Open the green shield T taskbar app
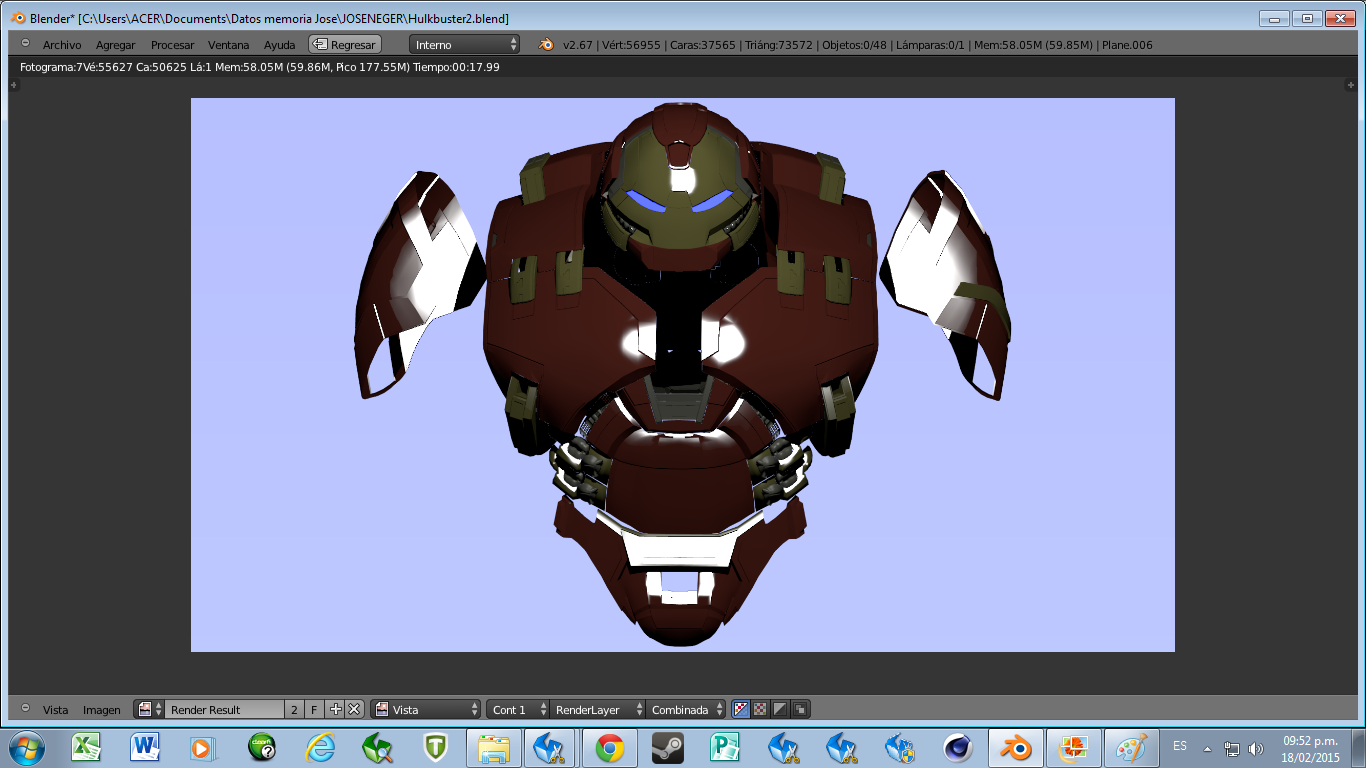This screenshot has height=770, width=1366. point(435,748)
